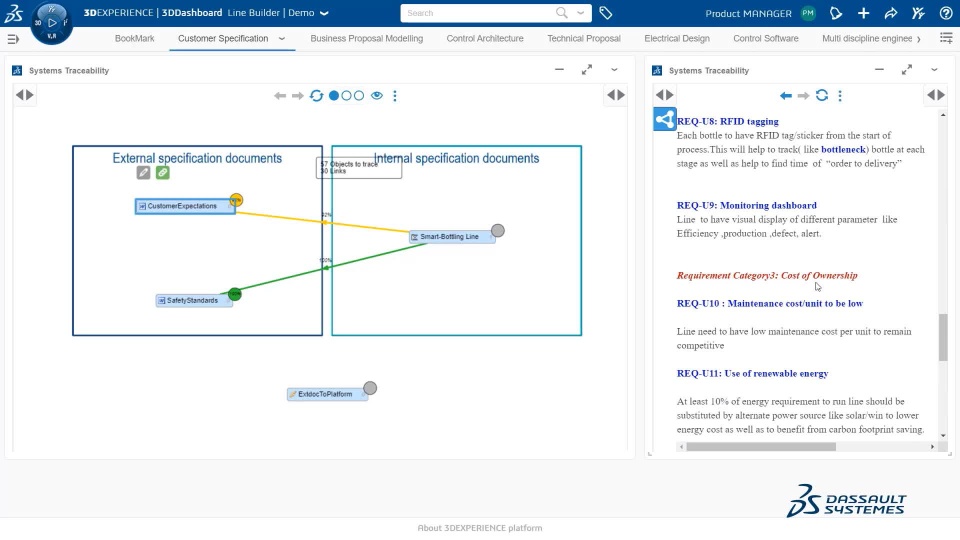Open the bottleneck link in REQ-U8

843,149
